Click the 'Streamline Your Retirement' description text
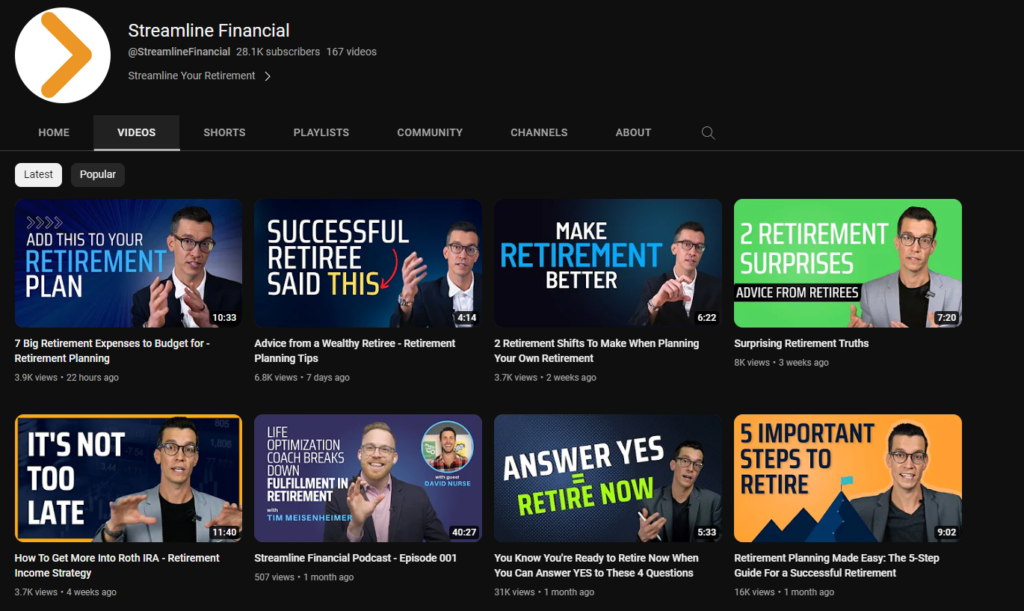This screenshot has width=1024, height=611. click(191, 76)
